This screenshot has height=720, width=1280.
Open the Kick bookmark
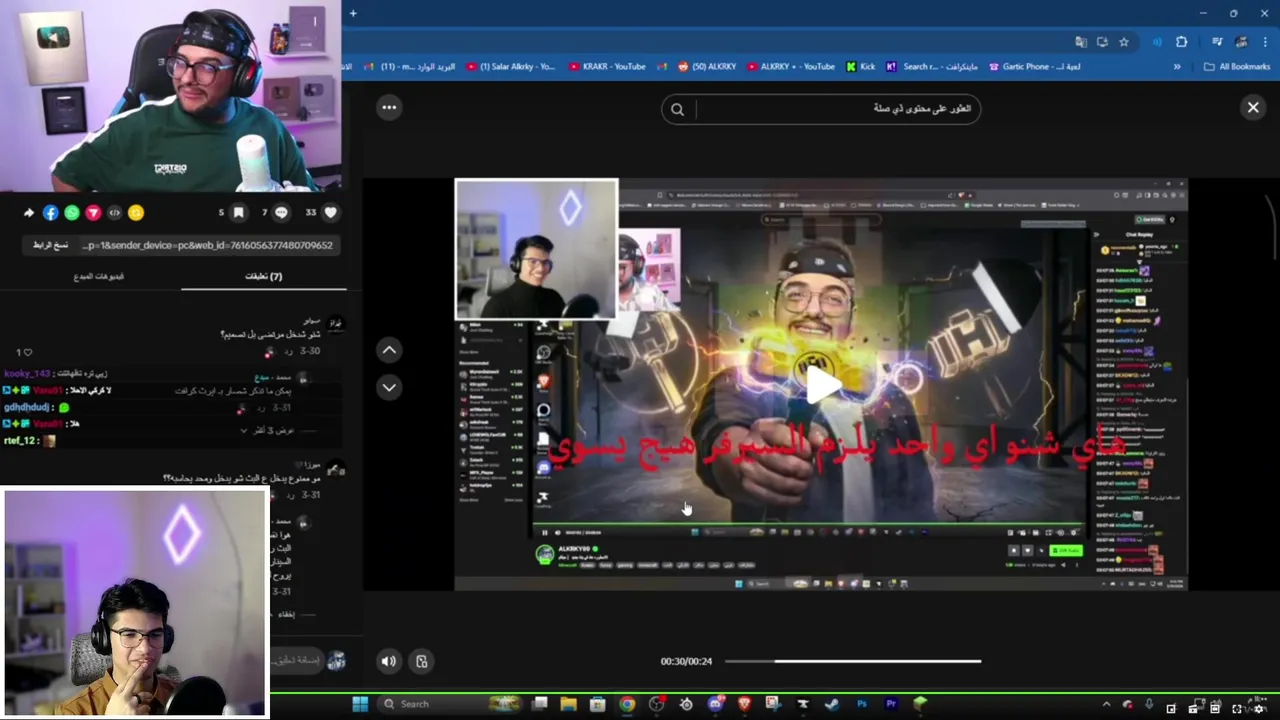[861, 67]
